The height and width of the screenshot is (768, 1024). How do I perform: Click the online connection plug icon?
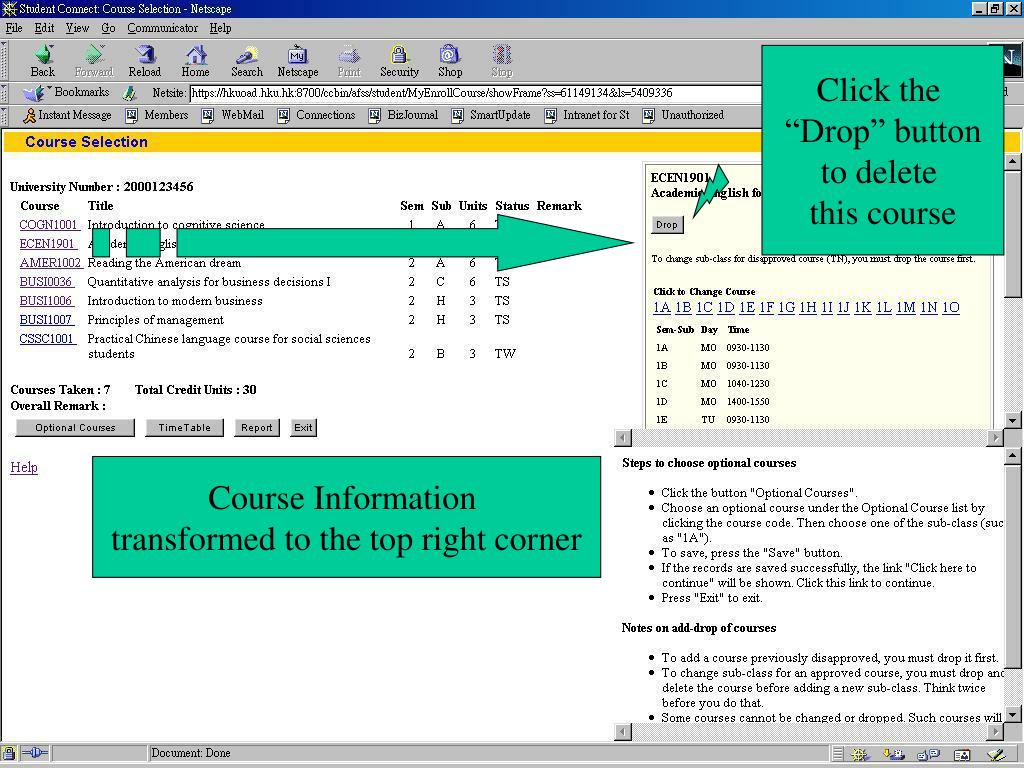click(35, 753)
